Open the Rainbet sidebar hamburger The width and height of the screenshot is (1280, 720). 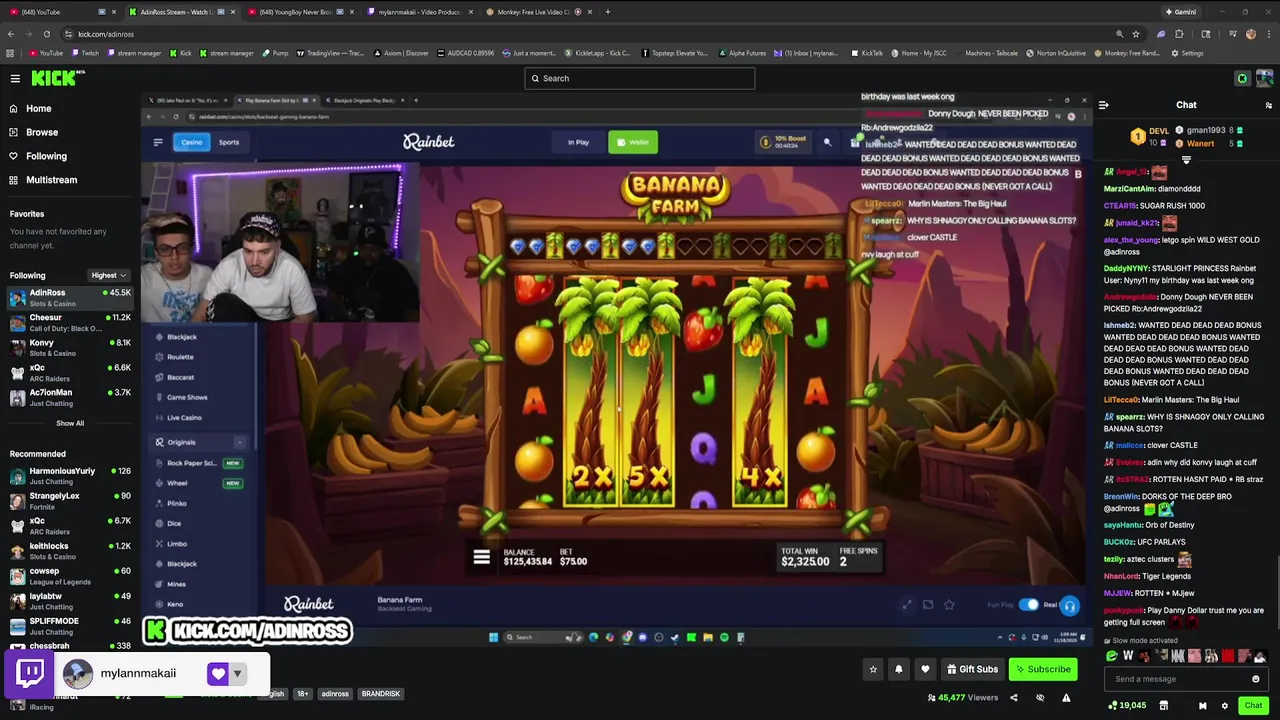click(x=158, y=142)
